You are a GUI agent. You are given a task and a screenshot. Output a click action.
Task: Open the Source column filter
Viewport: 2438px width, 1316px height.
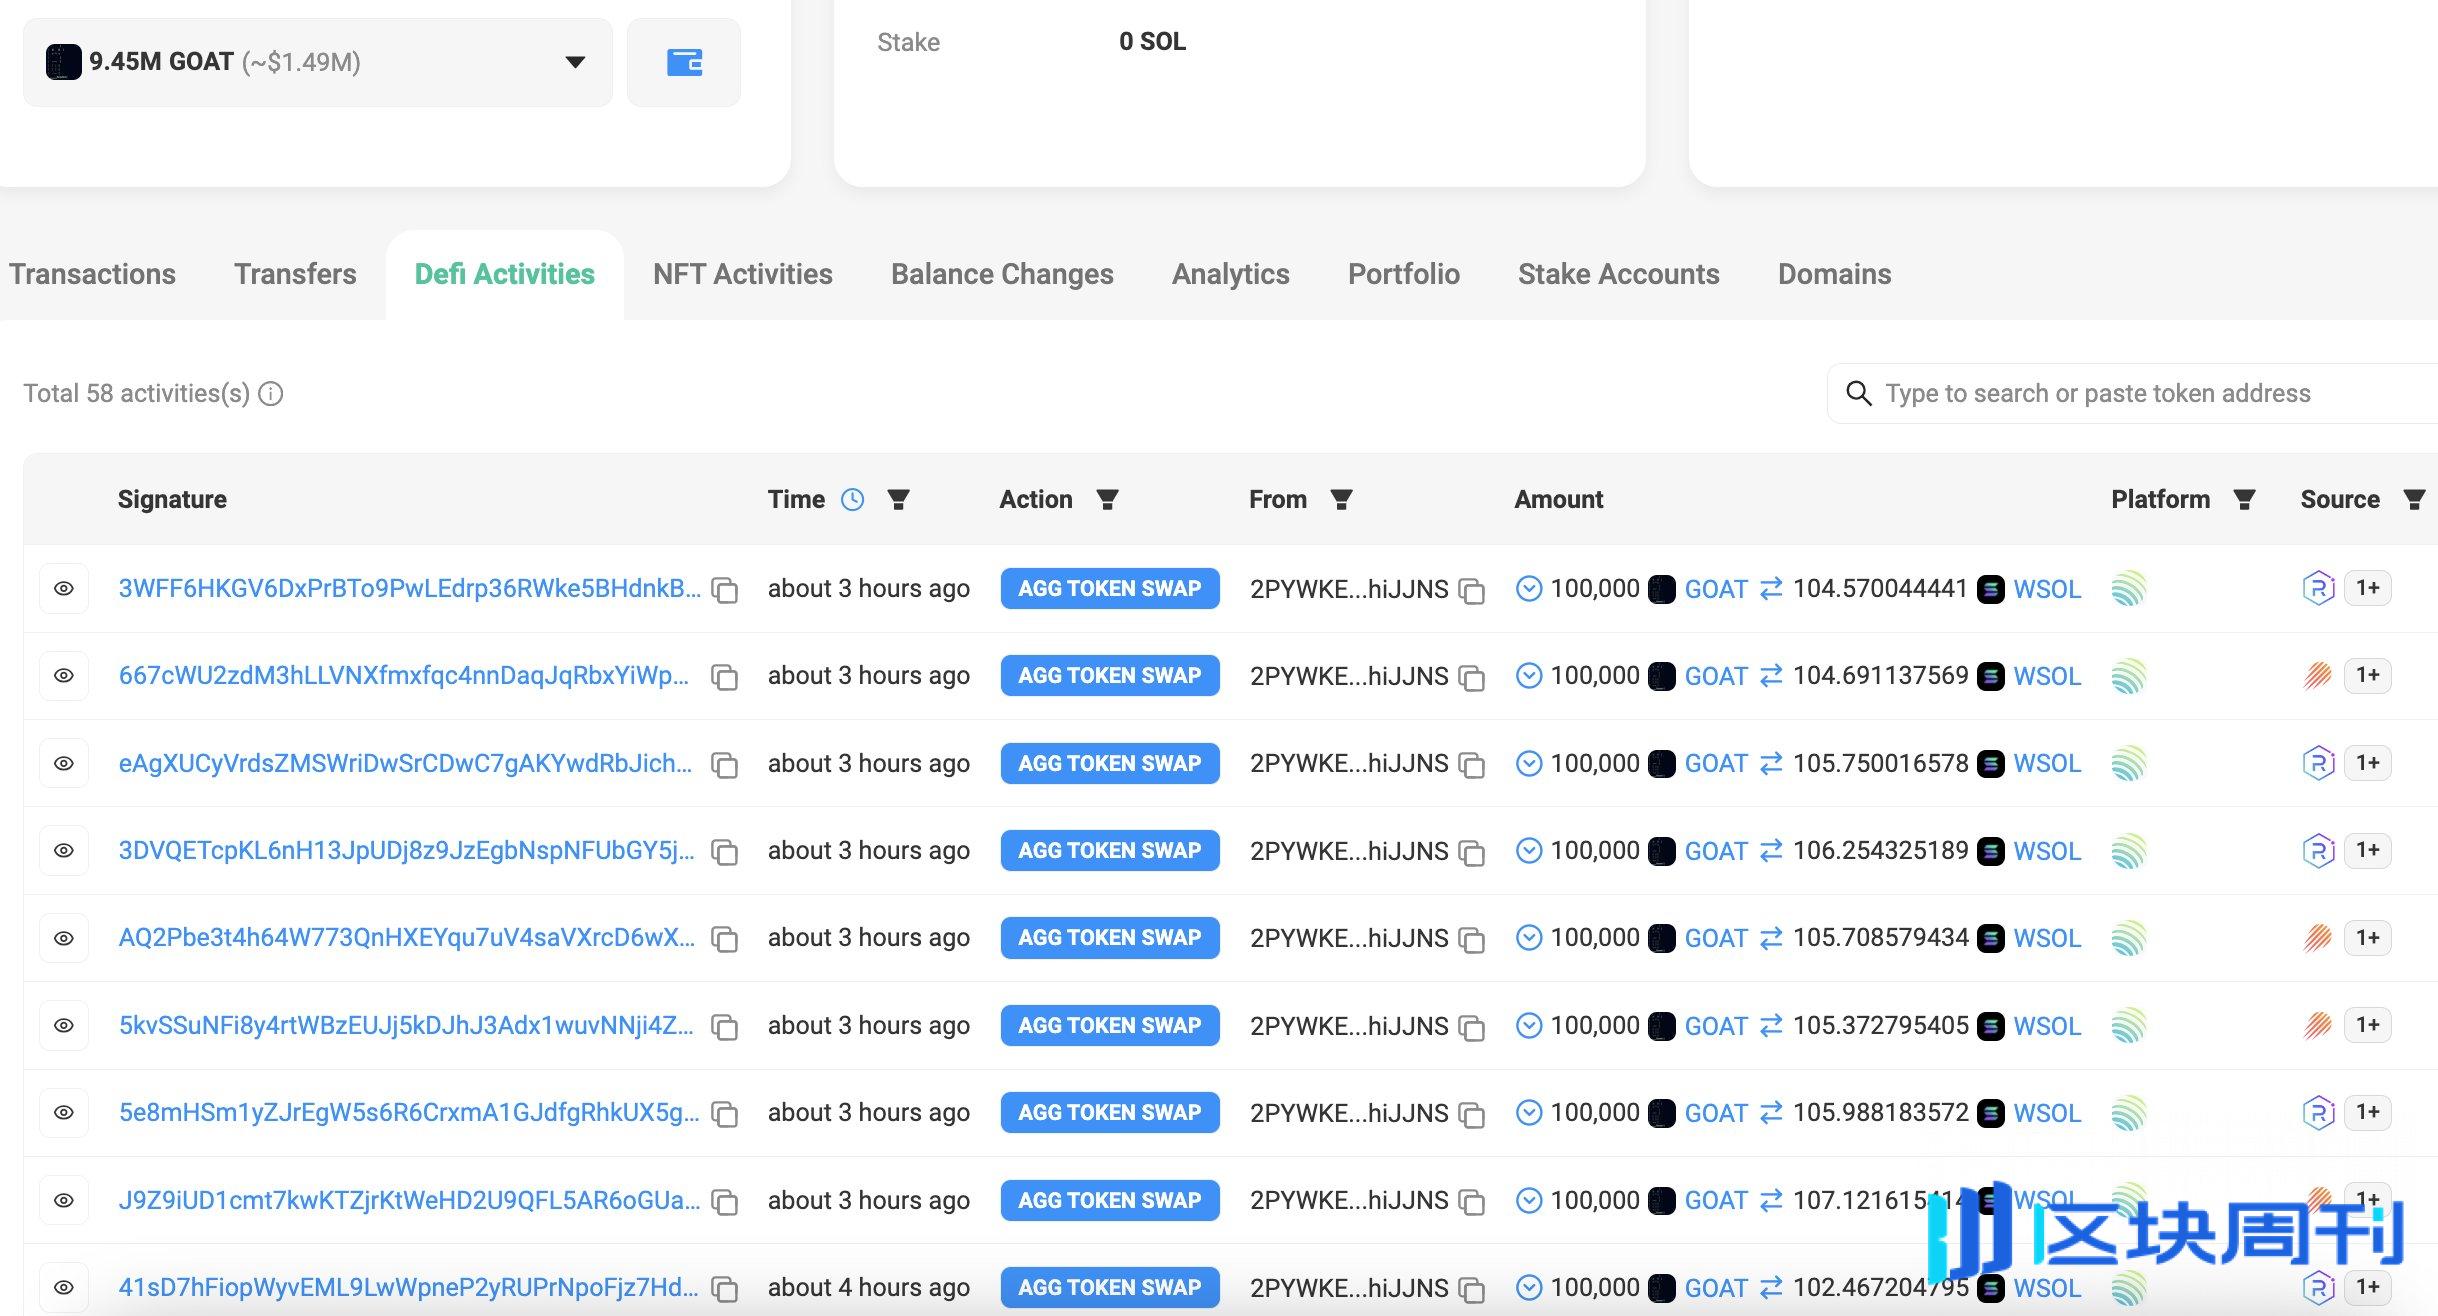coord(2414,499)
